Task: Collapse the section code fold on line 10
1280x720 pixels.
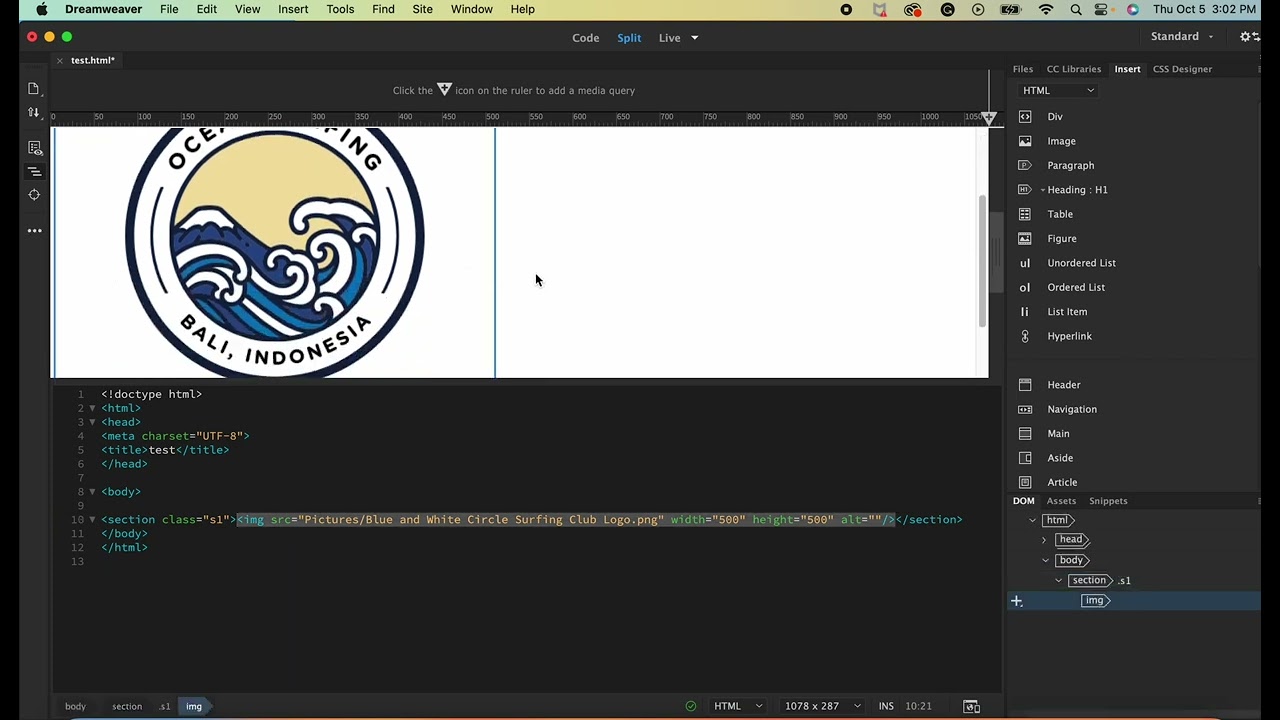Action: (92, 520)
